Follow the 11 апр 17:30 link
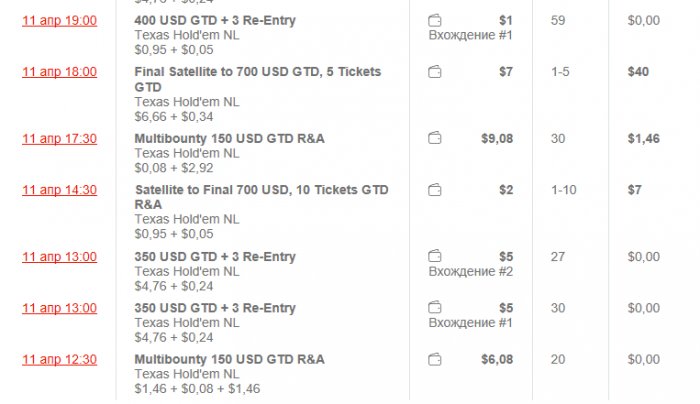 pos(59,139)
